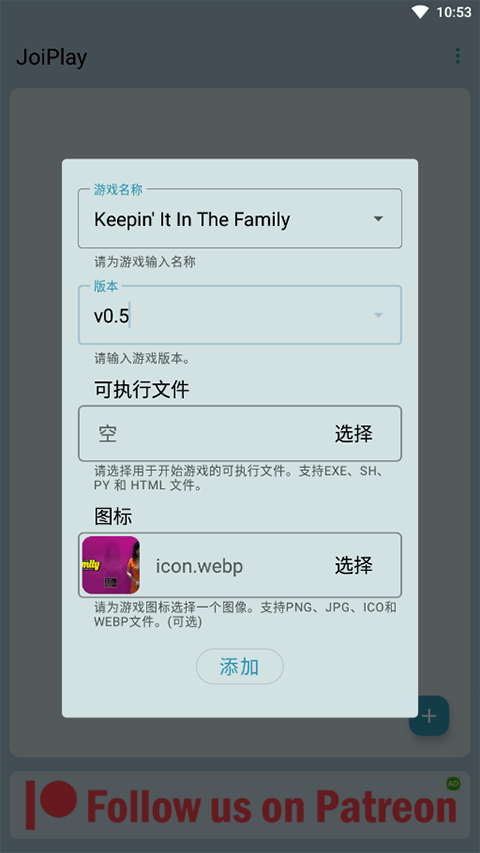Expand the version dropdown arrow
The width and height of the screenshot is (480, 853).
coord(378,315)
